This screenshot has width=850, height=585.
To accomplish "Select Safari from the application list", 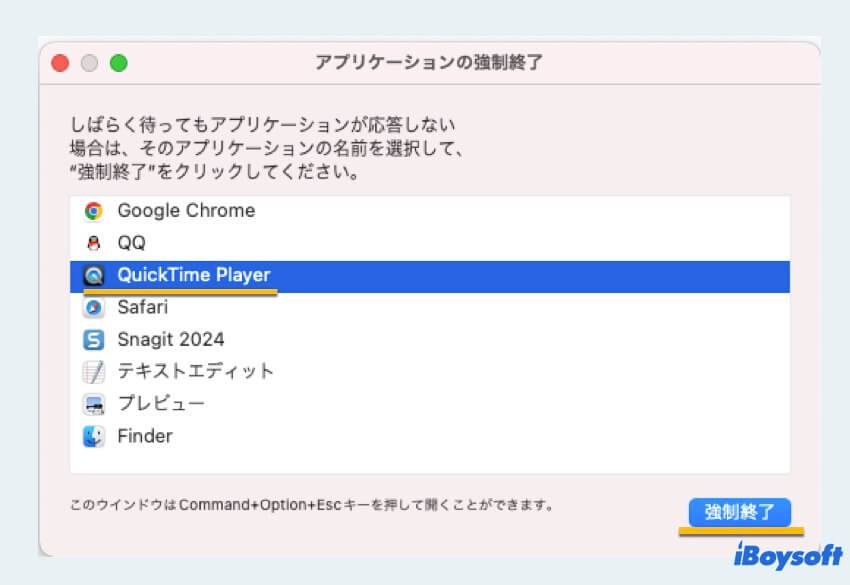I will point(142,307).
